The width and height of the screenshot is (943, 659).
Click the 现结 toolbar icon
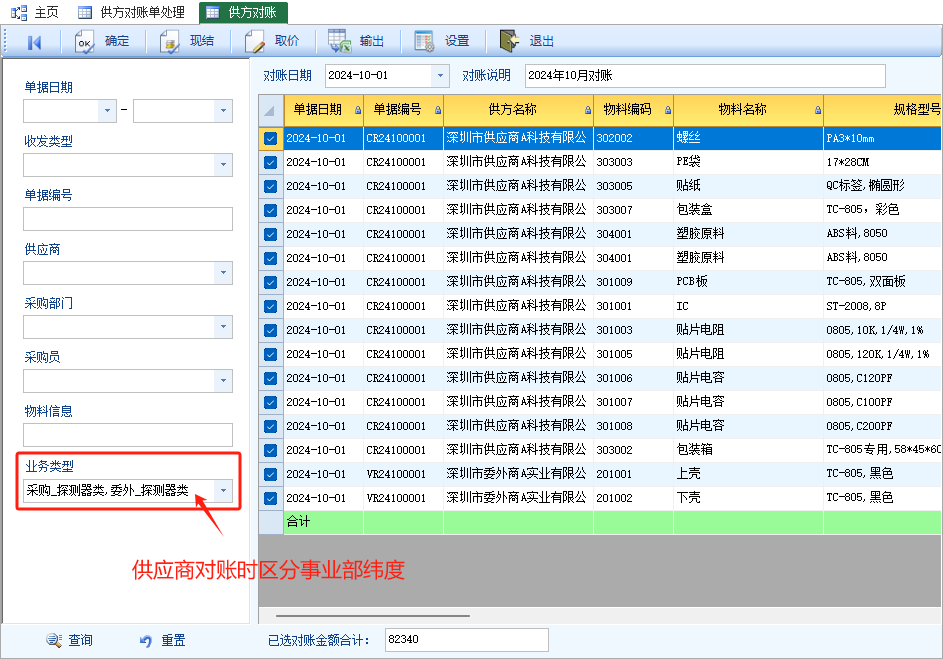point(170,42)
